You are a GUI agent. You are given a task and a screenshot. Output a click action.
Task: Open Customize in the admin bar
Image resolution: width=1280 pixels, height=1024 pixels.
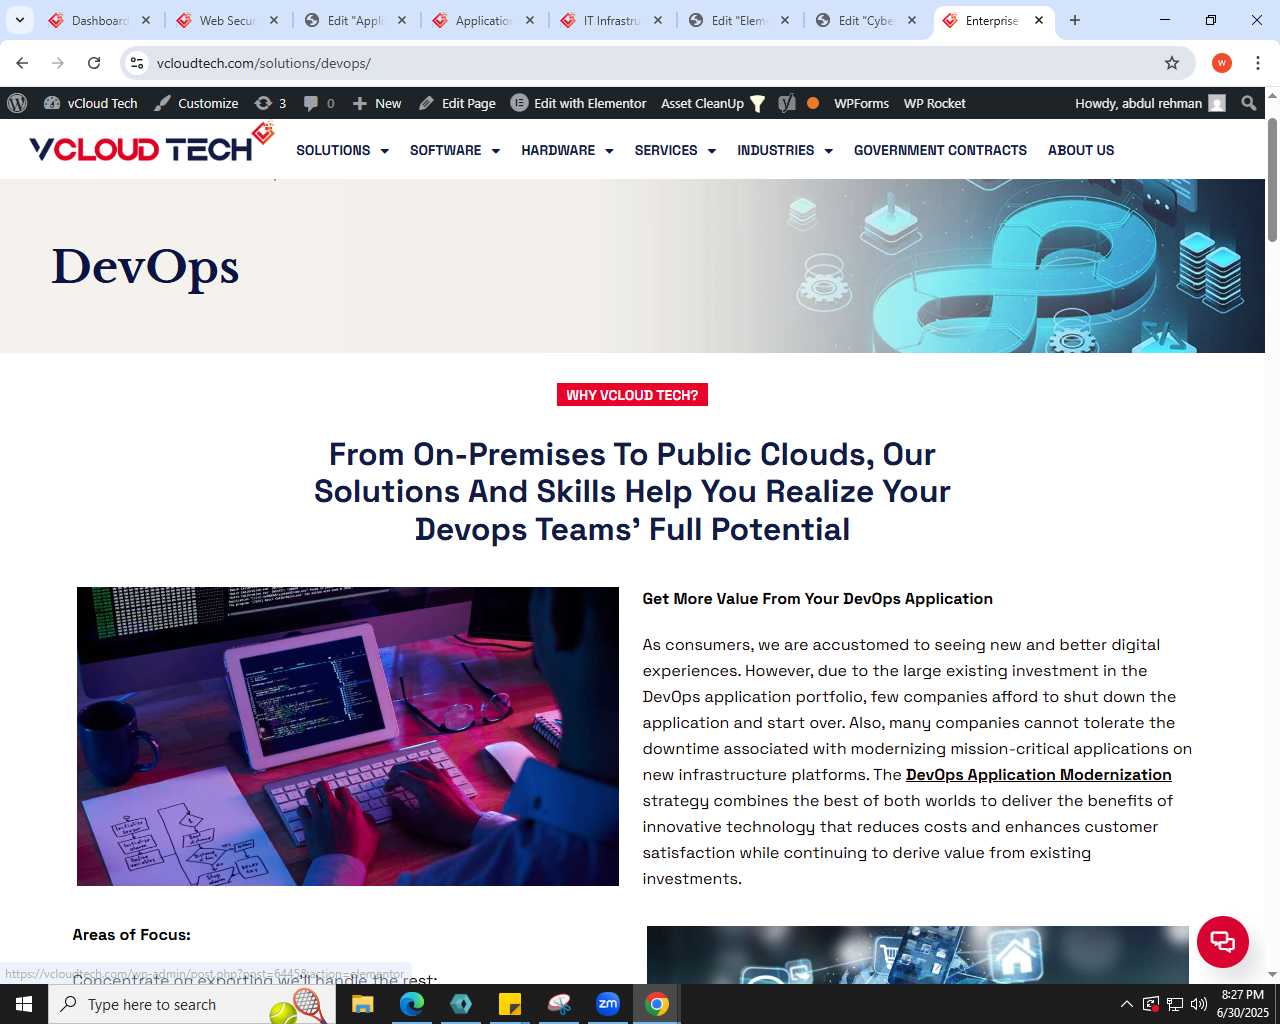196,103
